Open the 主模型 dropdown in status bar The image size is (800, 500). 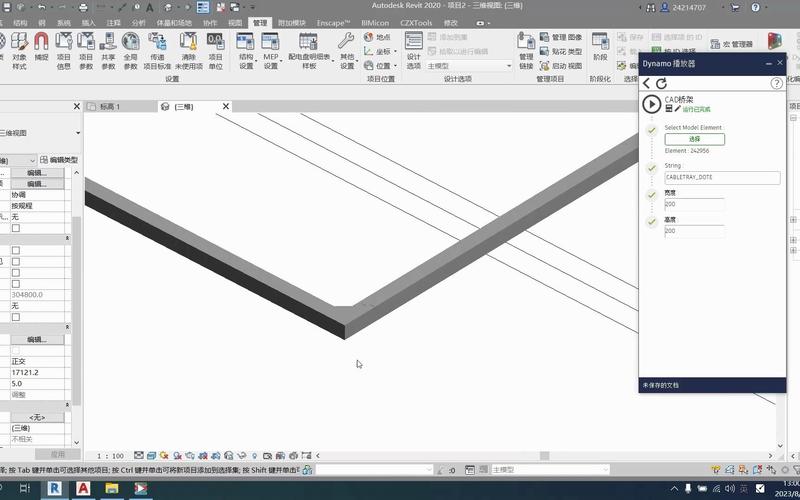550,469
